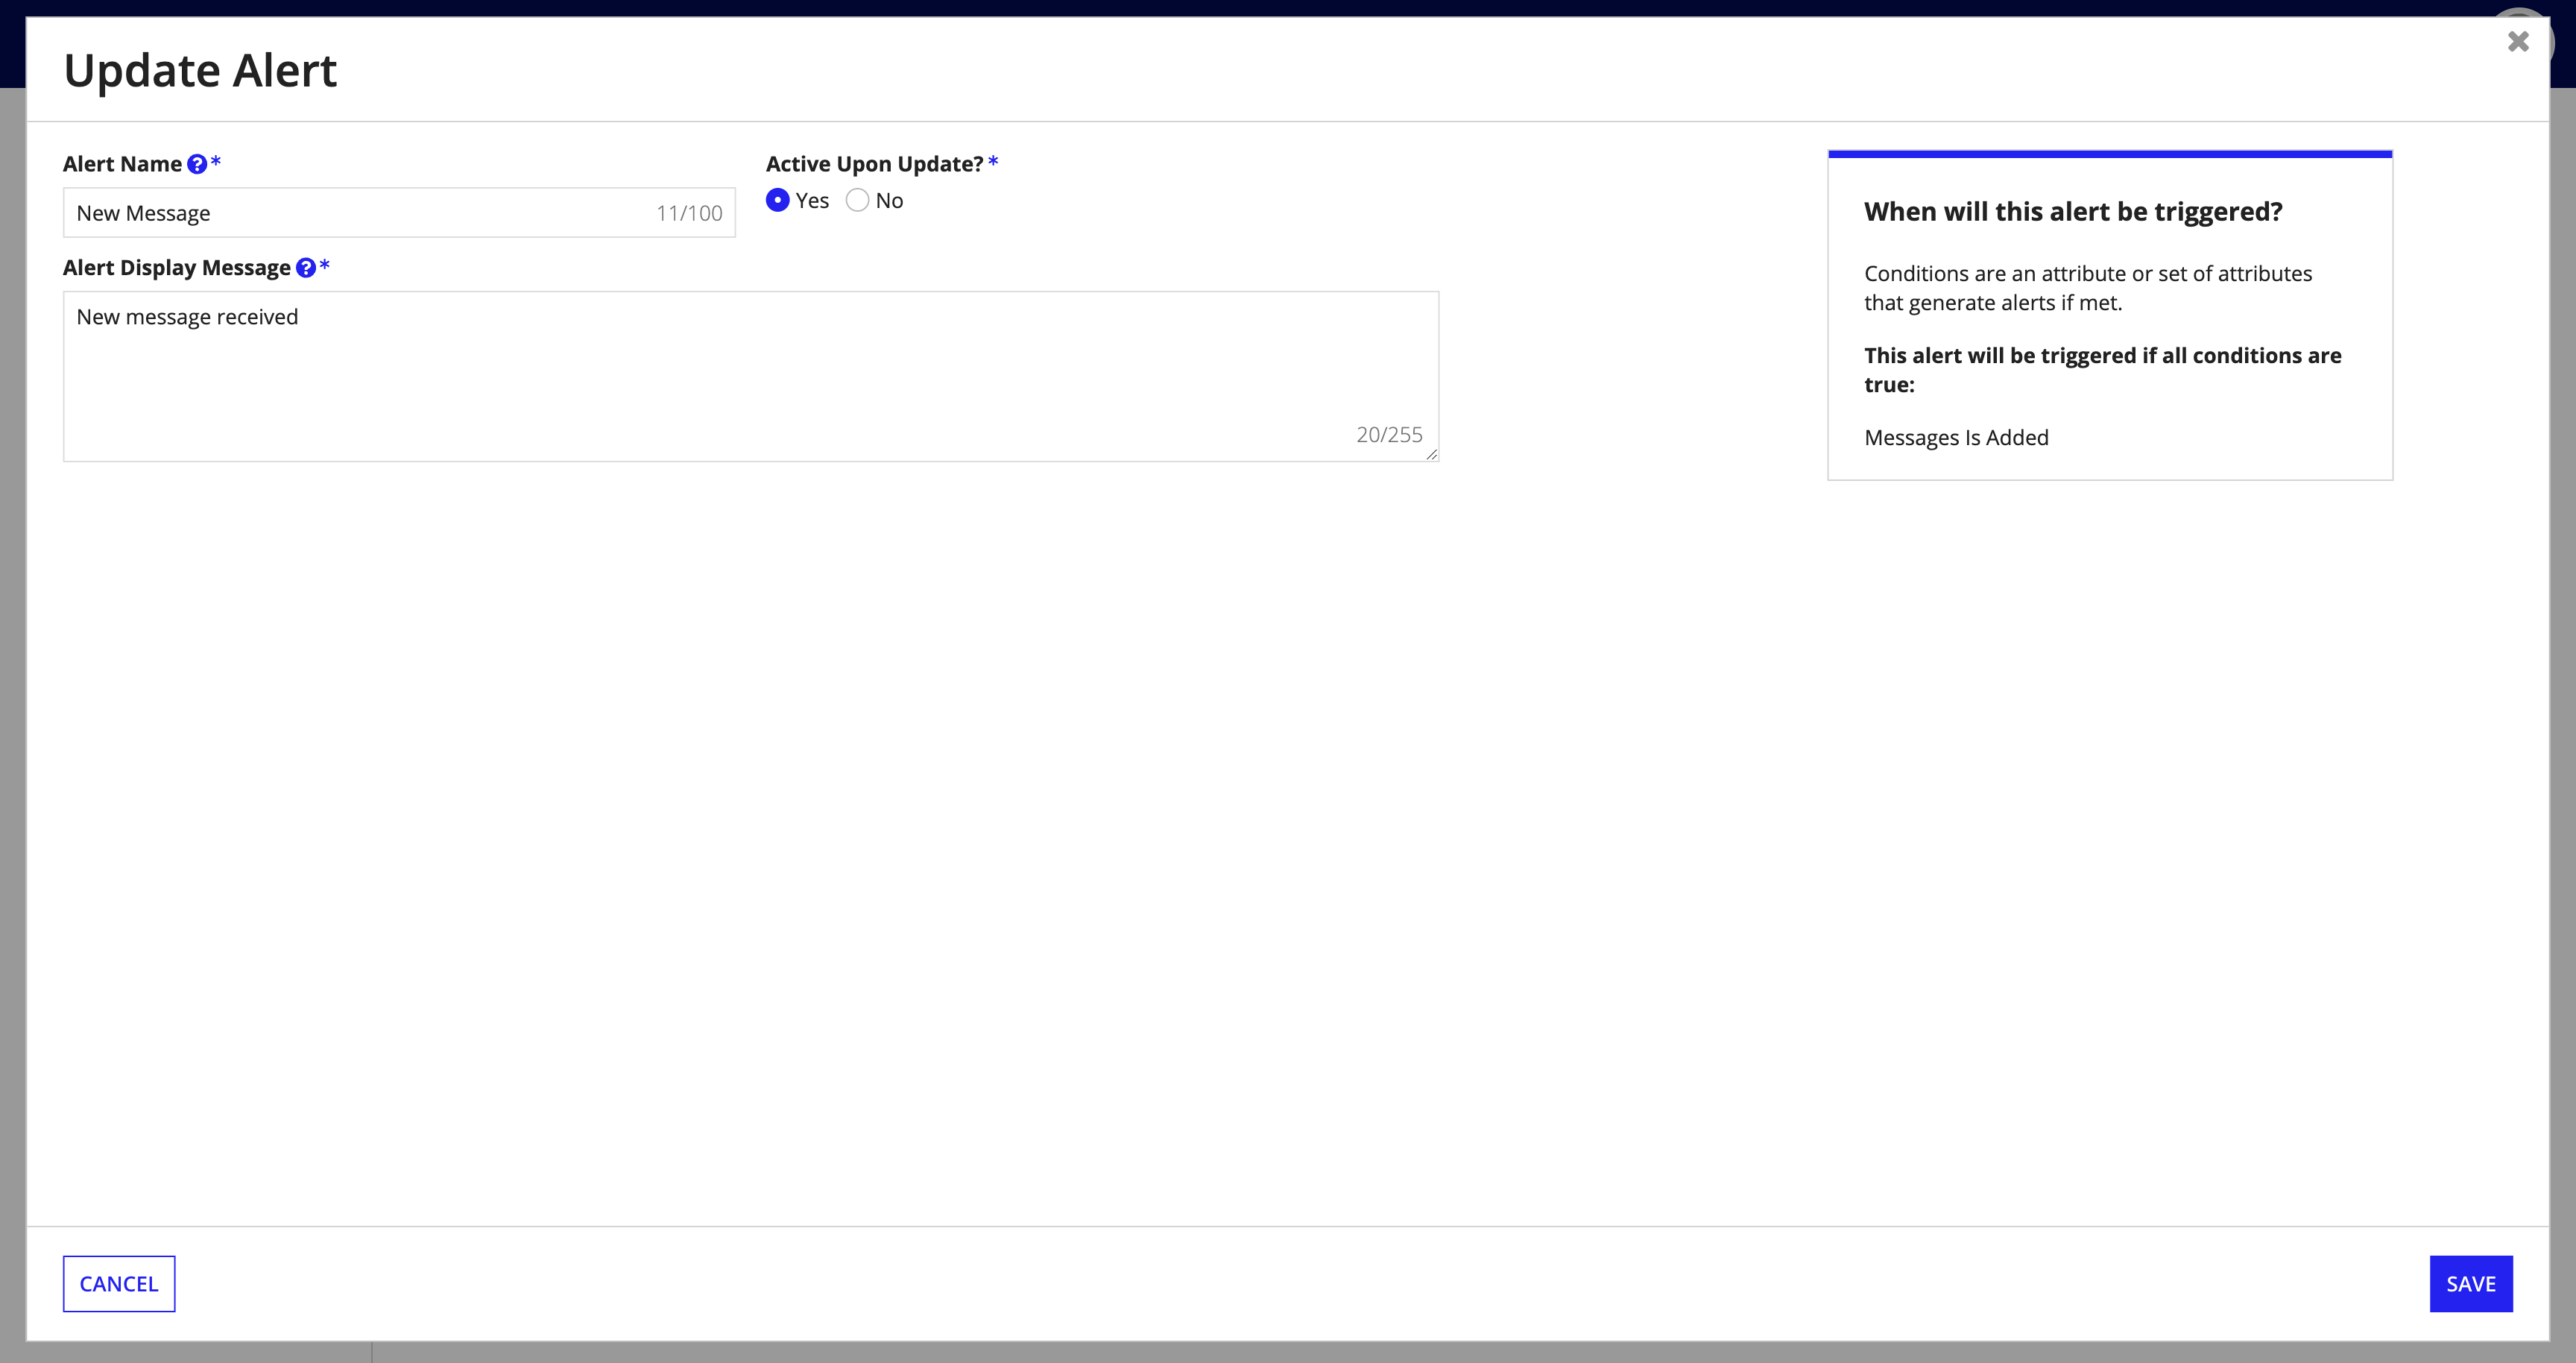Click the 'Active Upon Update?' label
2576x1363 pixels.
click(874, 164)
